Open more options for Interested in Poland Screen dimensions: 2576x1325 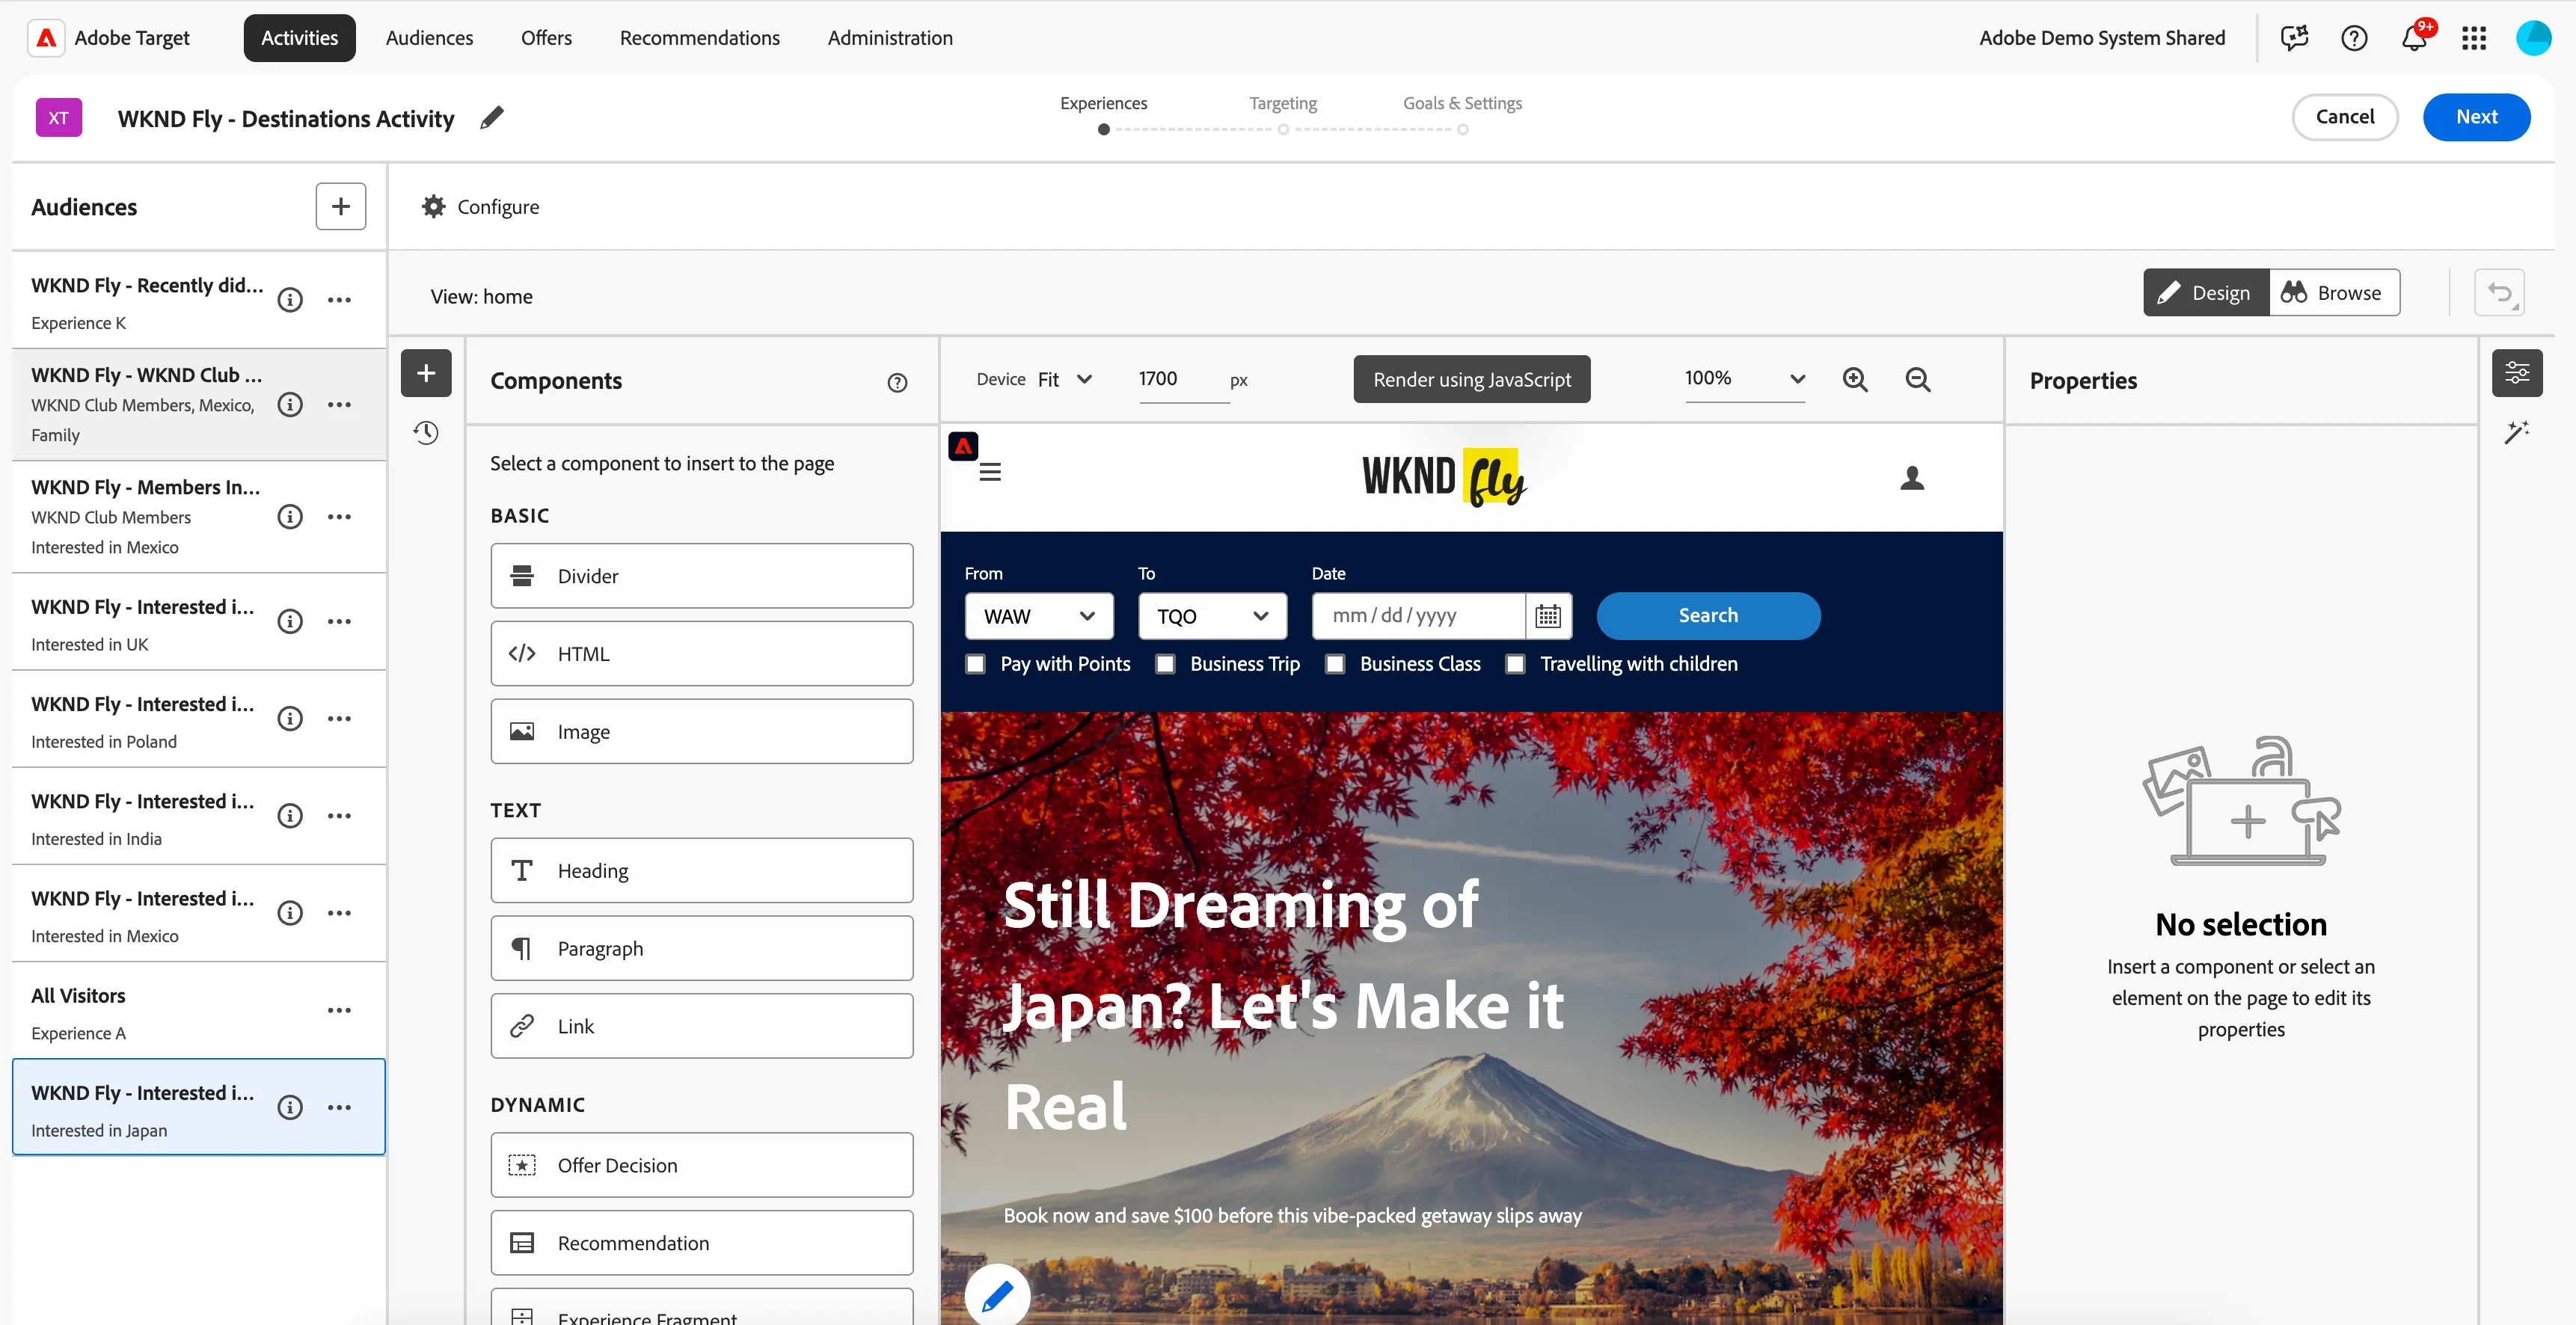(339, 718)
